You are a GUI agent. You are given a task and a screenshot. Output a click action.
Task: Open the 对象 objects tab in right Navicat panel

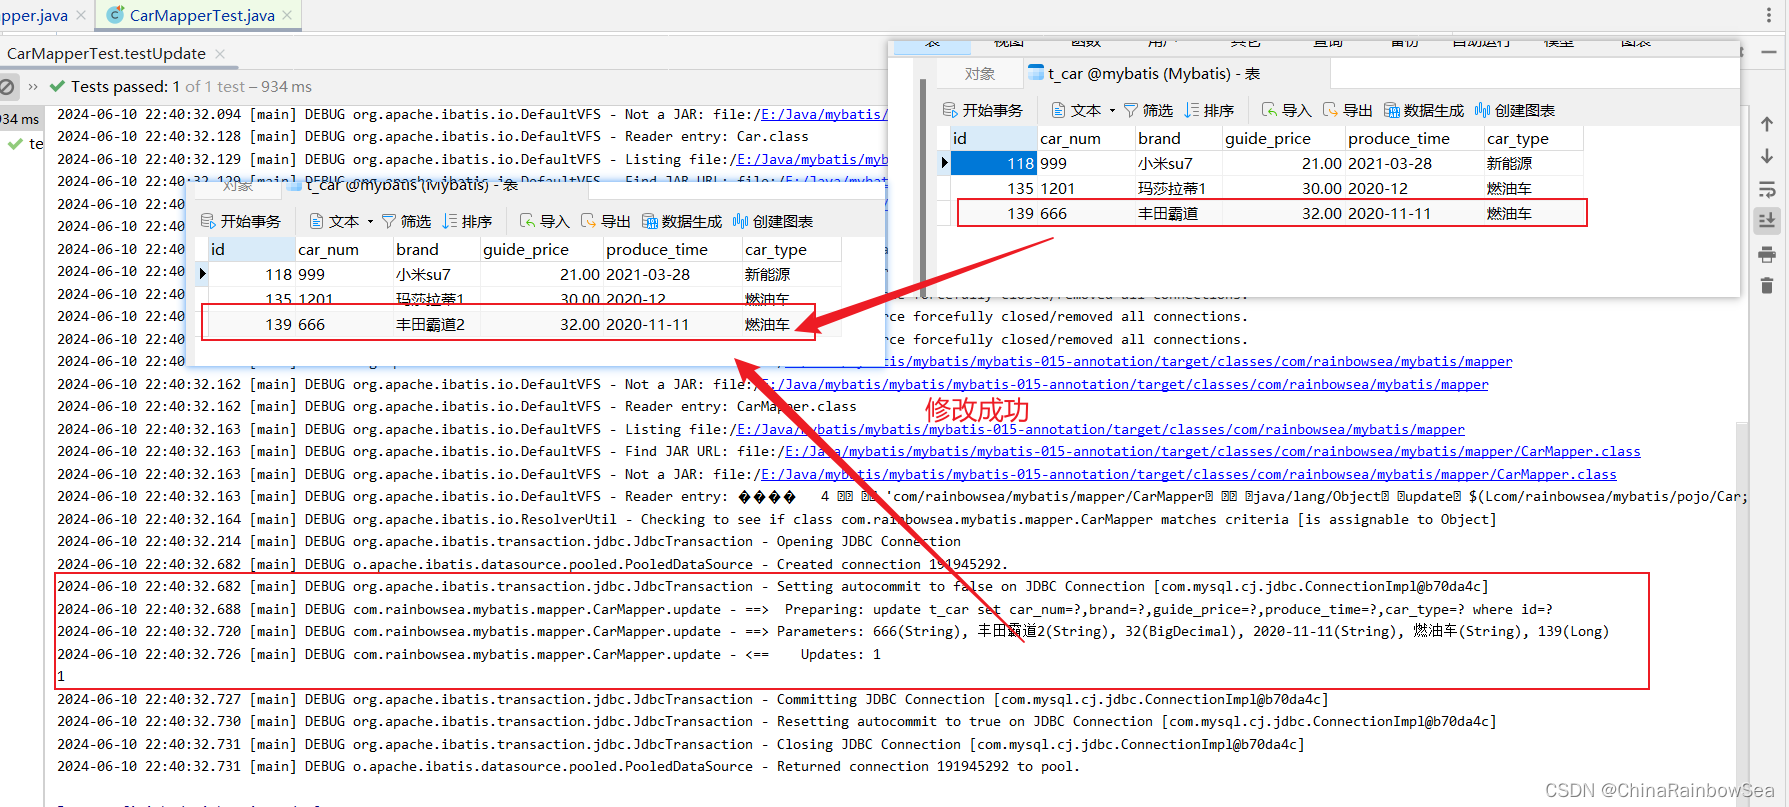[x=980, y=74]
